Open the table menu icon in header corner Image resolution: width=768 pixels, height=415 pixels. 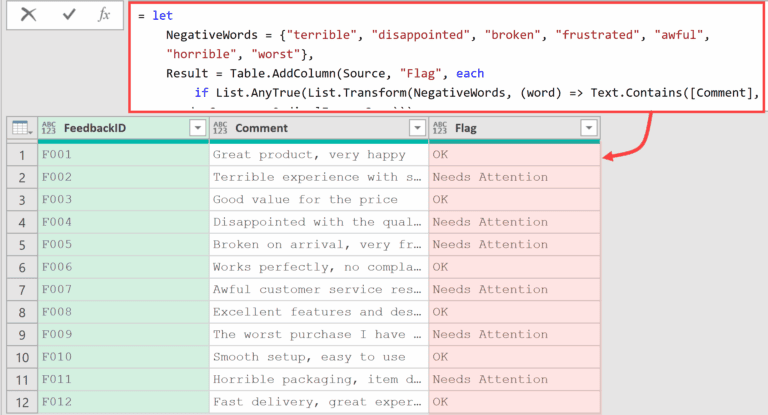(x=22, y=128)
